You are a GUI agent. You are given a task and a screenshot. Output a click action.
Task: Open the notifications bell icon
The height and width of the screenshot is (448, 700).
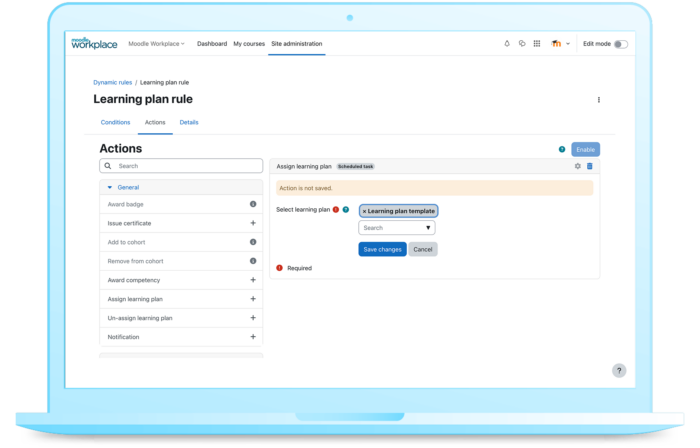coord(507,44)
